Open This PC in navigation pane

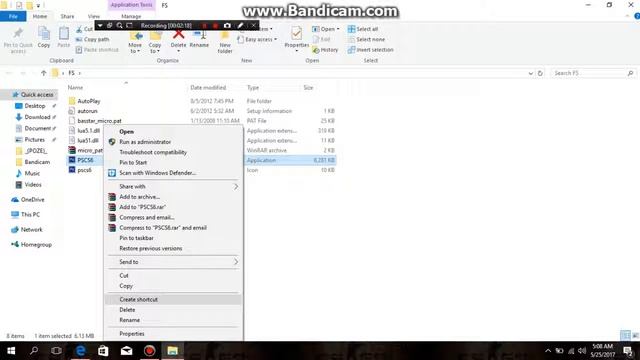coord(26,214)
